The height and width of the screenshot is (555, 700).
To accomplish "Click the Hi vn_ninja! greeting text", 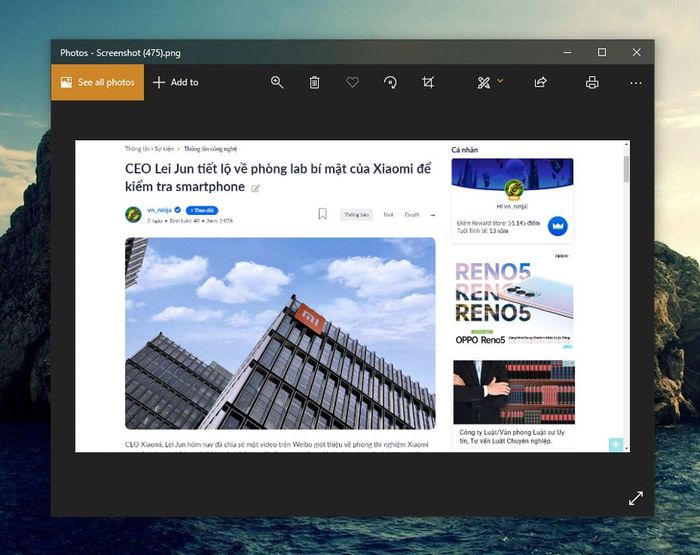I will point(512,206).
